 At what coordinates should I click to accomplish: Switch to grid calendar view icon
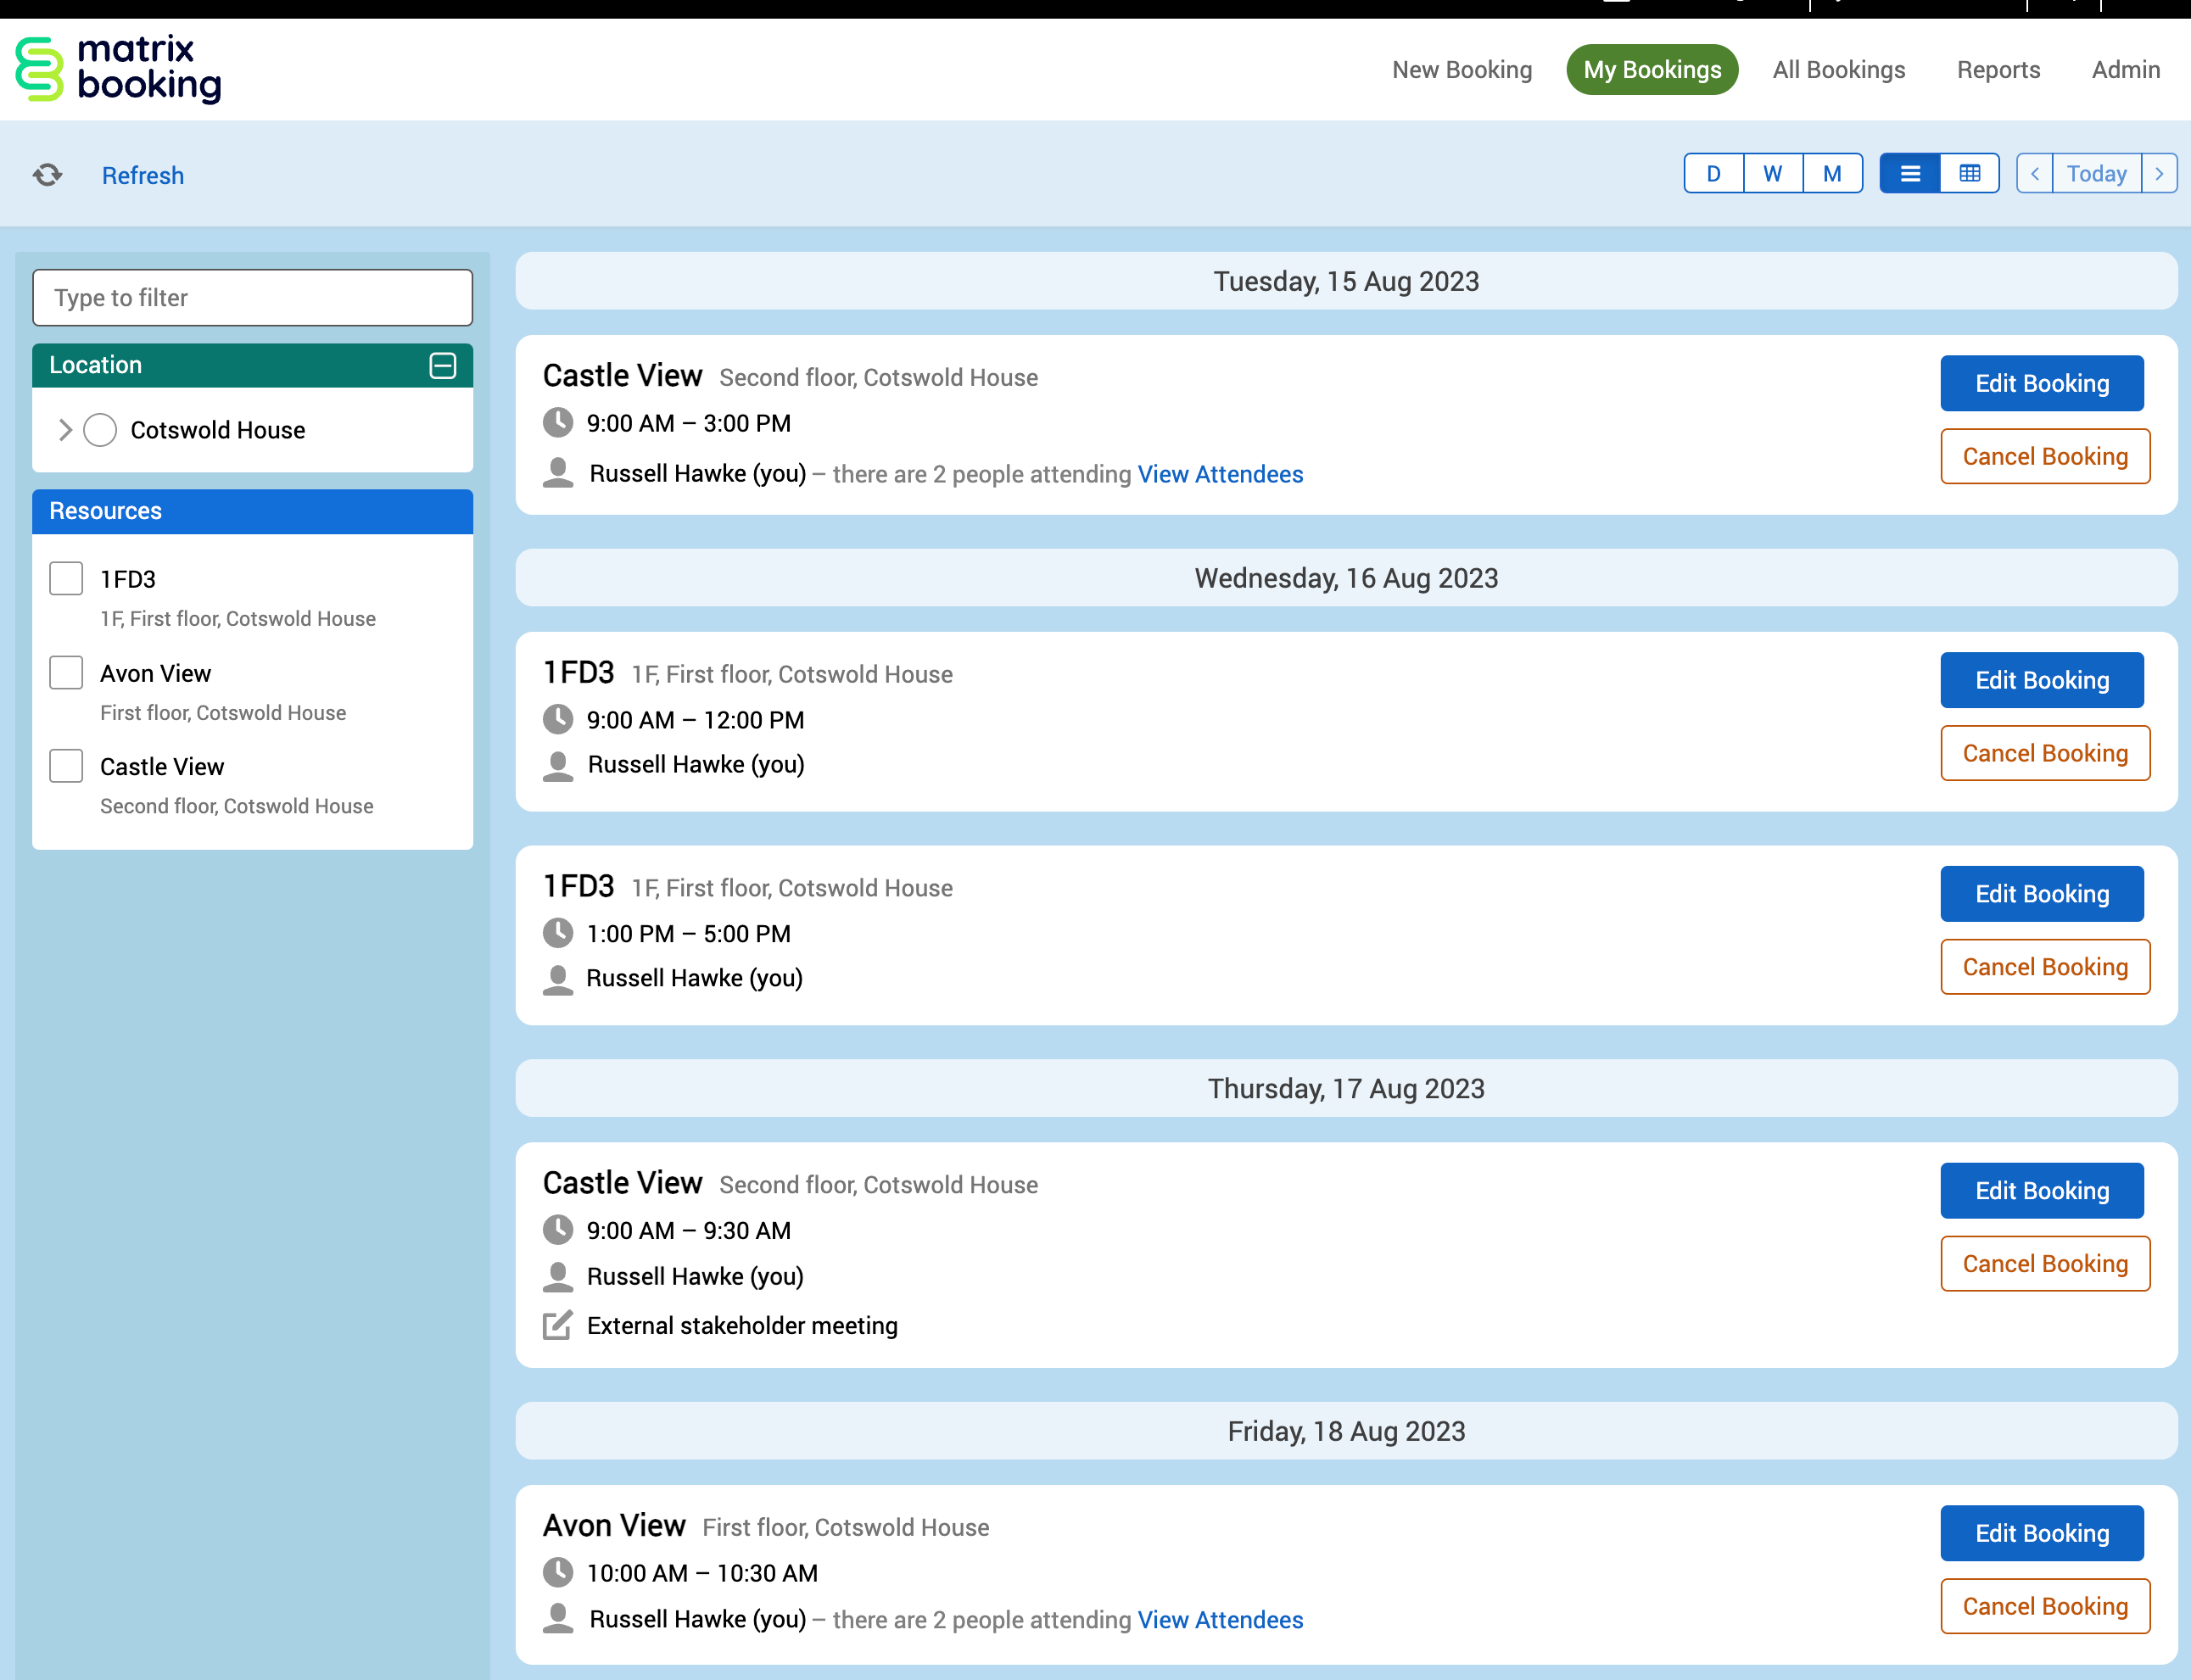click(x=1969, y=174)
